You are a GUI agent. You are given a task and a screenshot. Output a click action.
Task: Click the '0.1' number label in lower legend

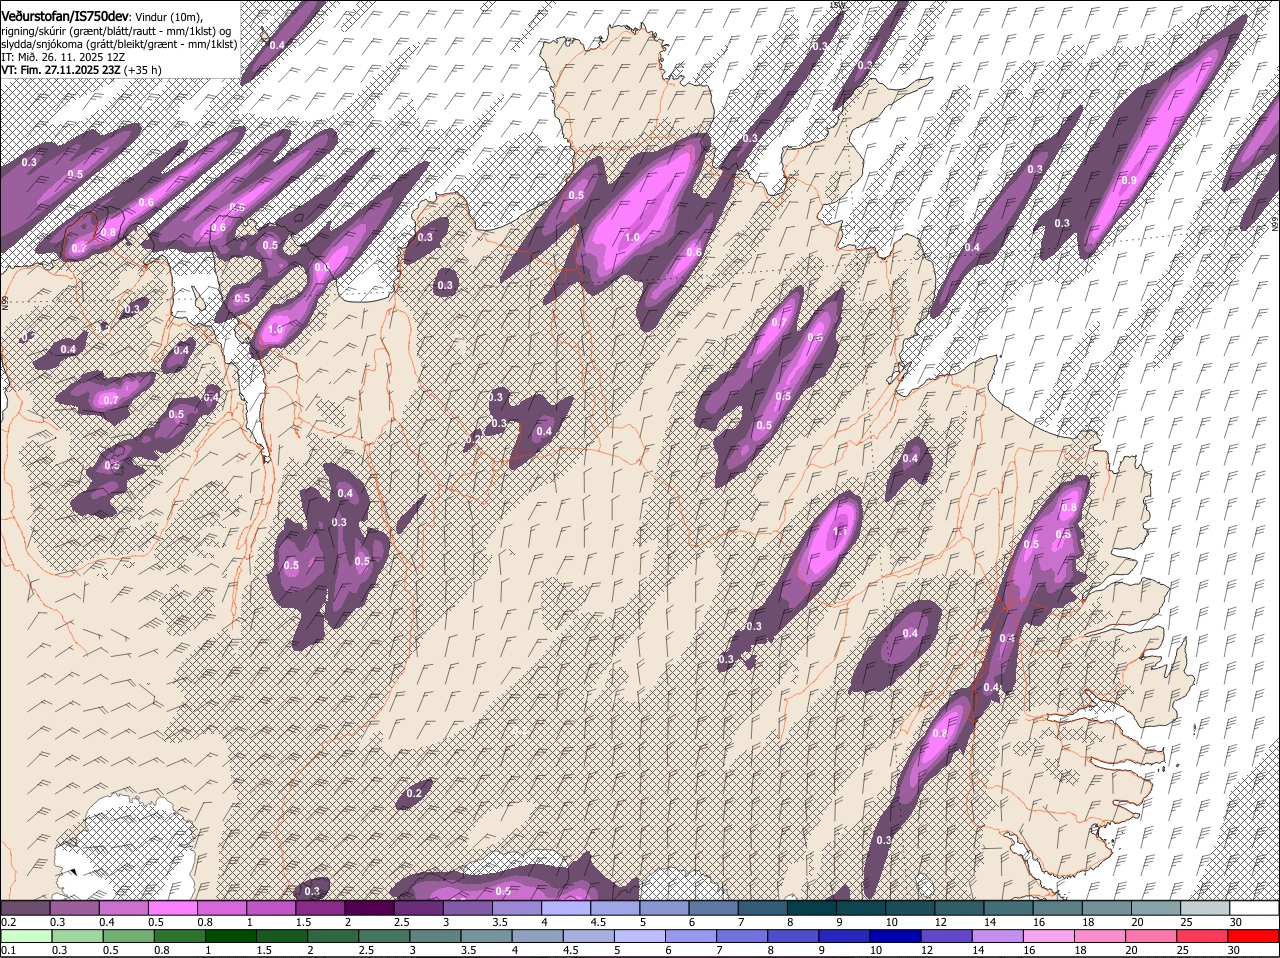(x=9, y=950)
